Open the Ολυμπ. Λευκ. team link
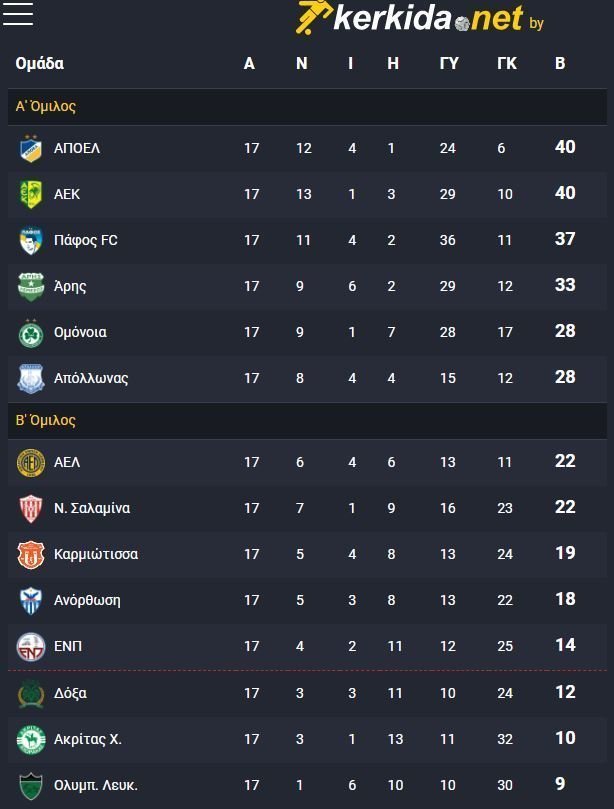 (95, 785)
